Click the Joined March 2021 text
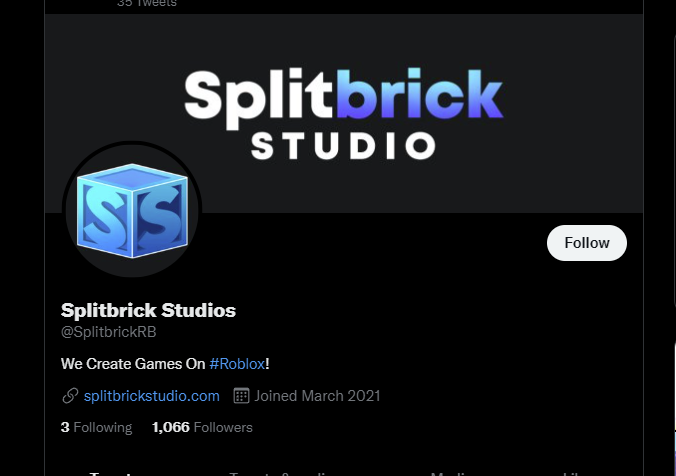 pyautogui.click(x=317, y=396)
